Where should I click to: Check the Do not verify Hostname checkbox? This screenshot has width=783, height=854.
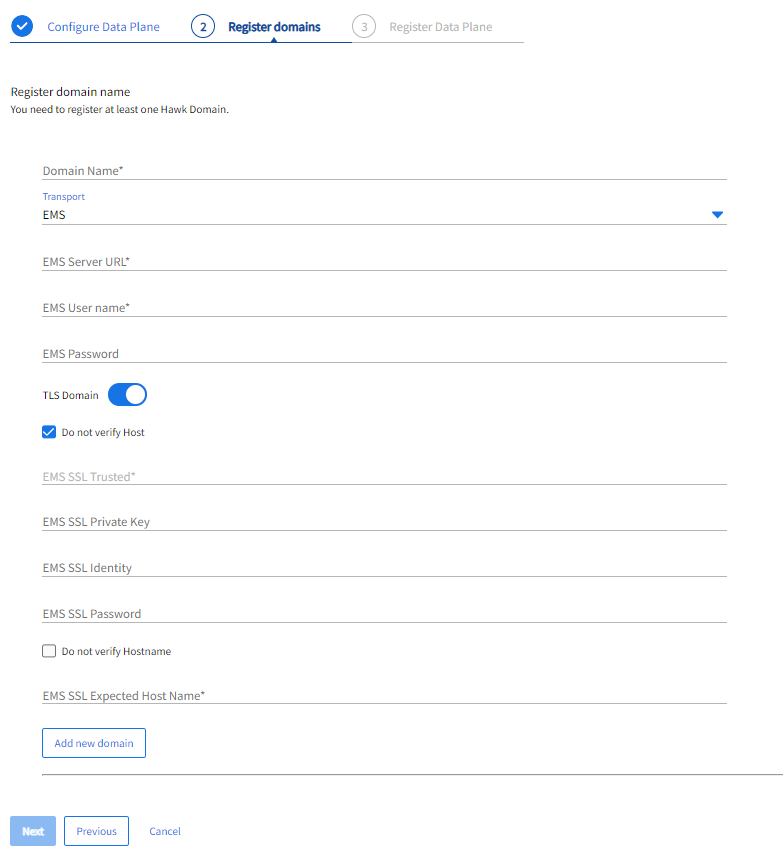tap(49, 651)
